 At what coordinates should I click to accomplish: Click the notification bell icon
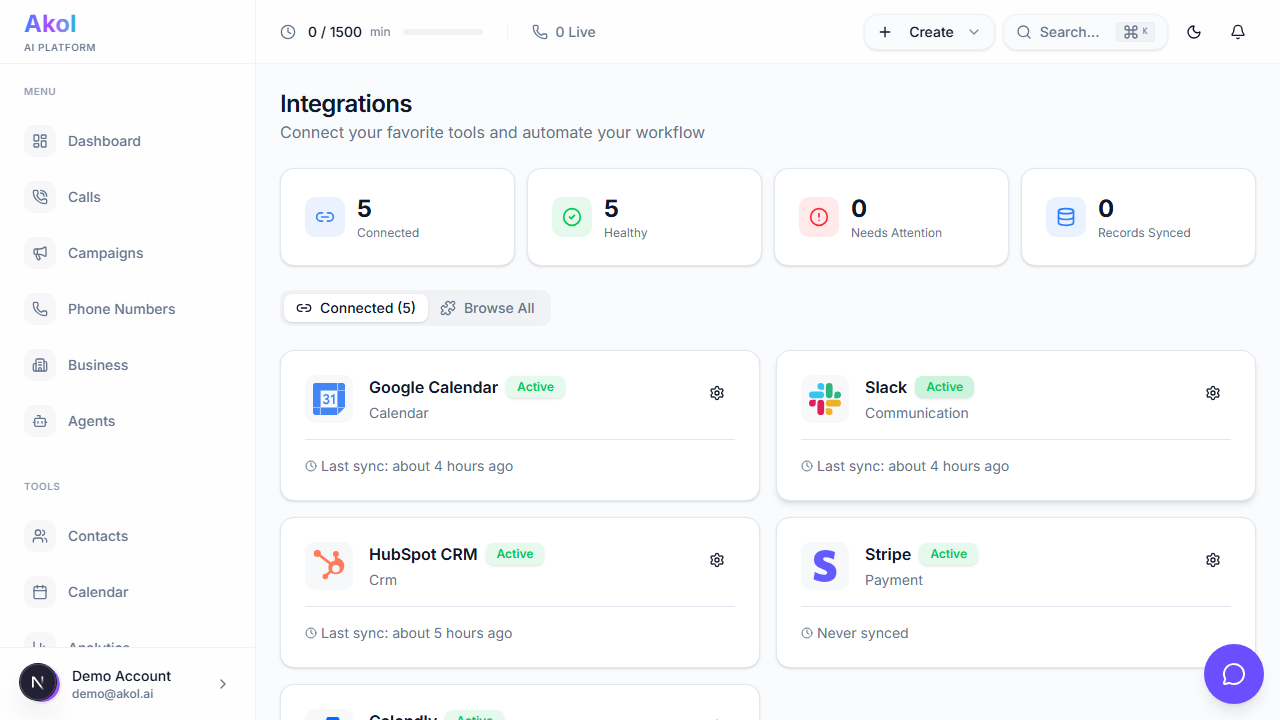point(1238,32)
